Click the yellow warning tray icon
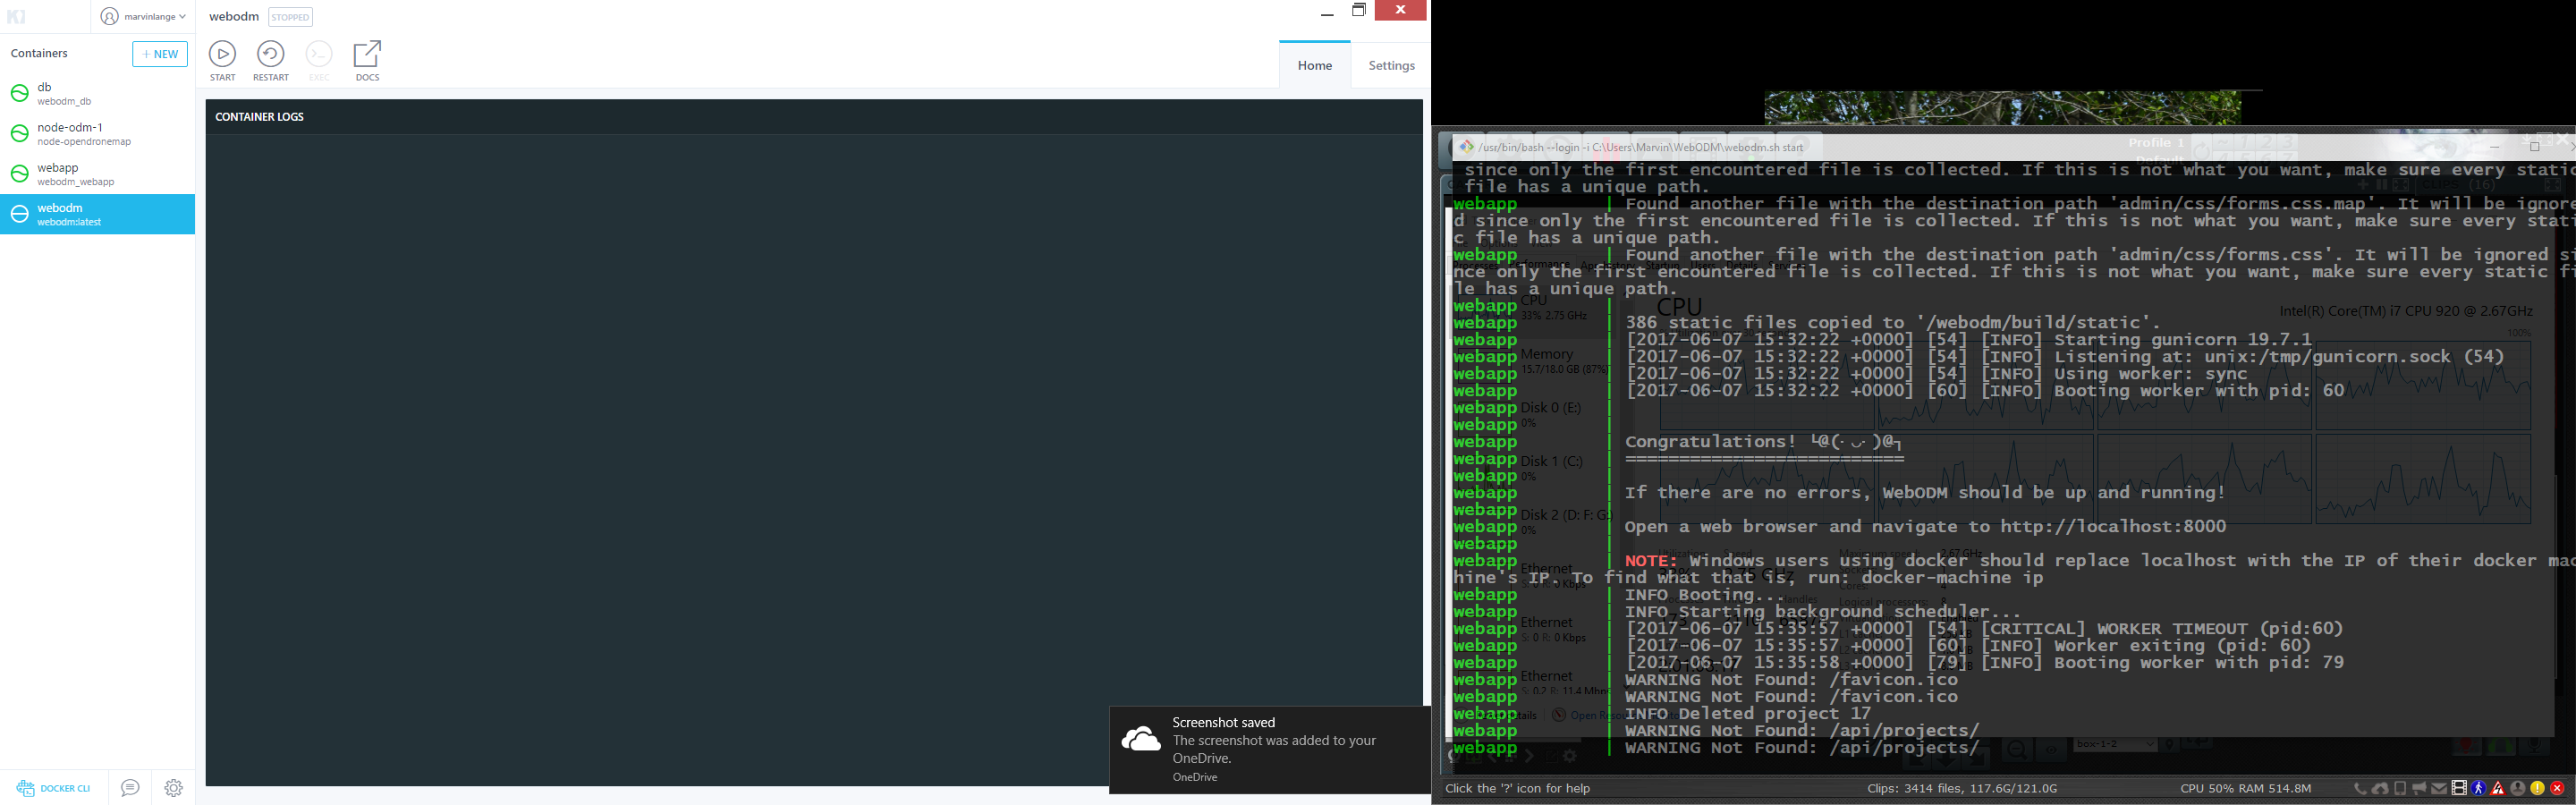The width and height of the screenshot is (2576, 805). 2541,788
